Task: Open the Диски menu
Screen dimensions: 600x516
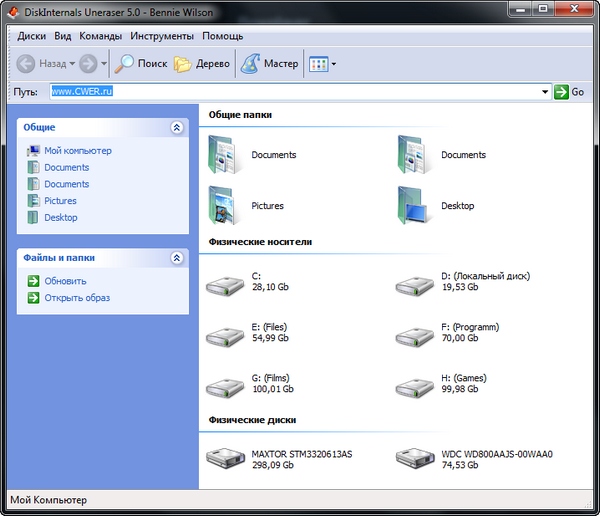Action: 31,36
